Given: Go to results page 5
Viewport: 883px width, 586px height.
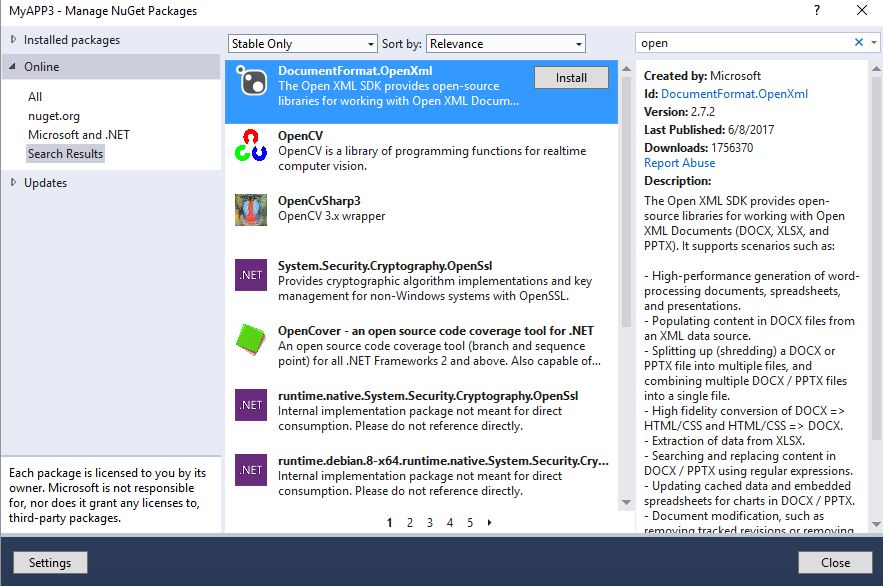Looking at the screenshot, I should (470, 522).
